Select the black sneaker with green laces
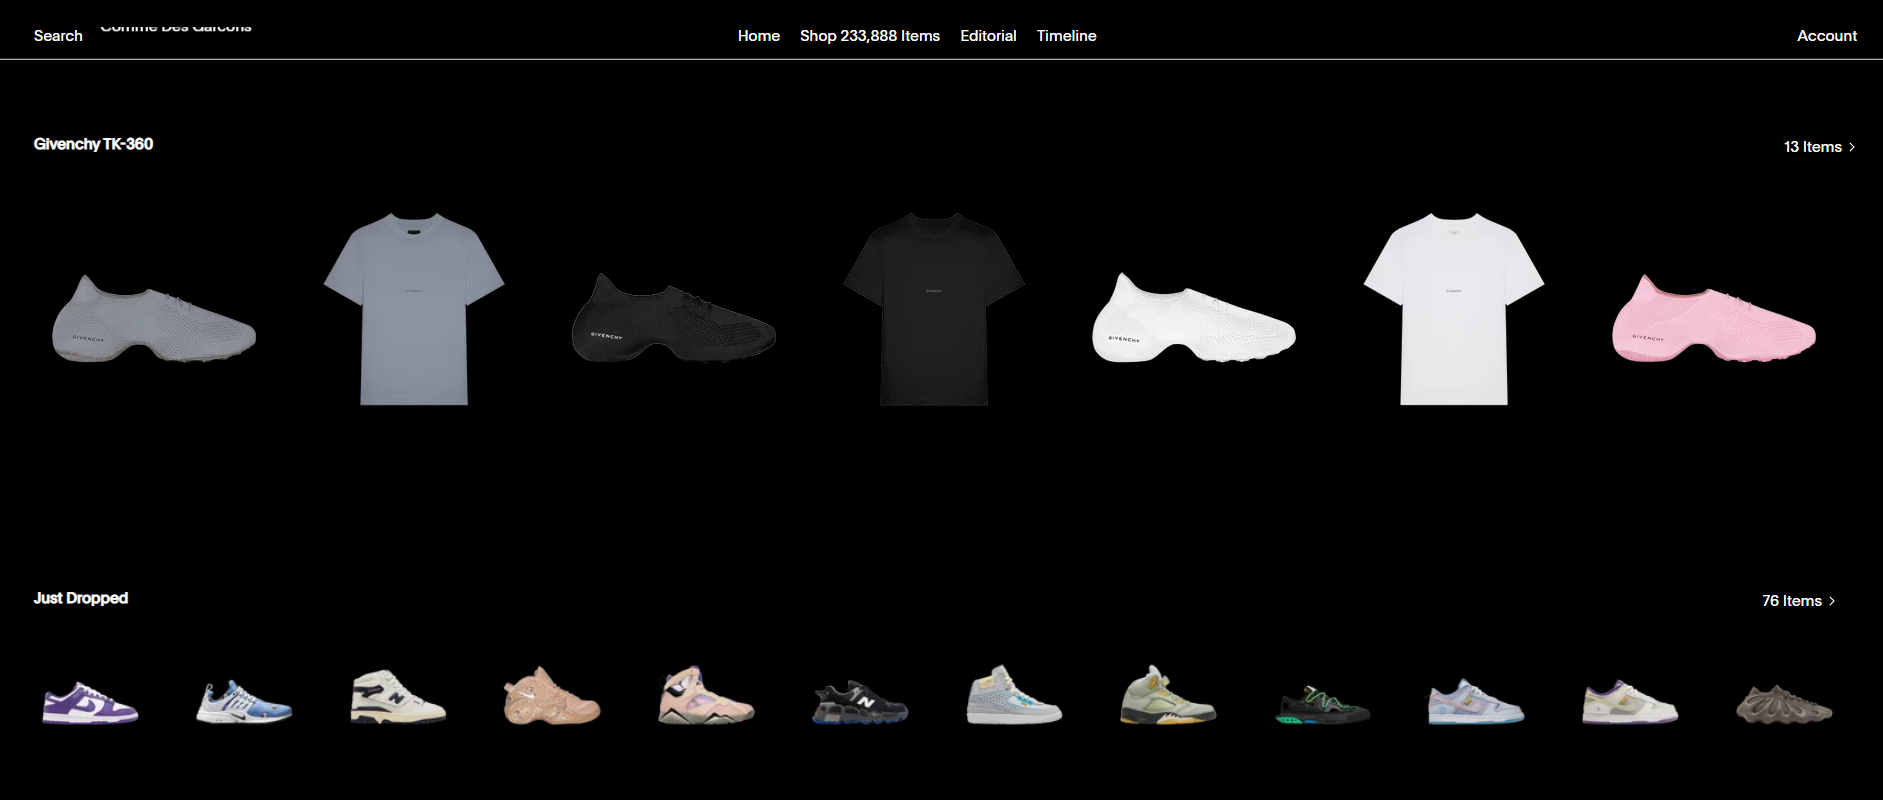Image resolution: width=1883 pixels, height=800 pixels. (1323, 705)
